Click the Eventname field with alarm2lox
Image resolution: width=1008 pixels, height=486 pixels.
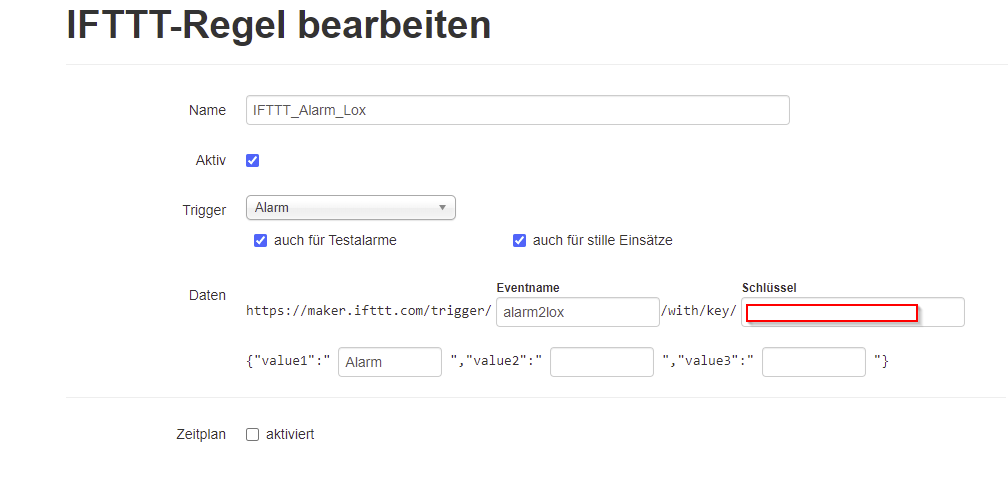click(x=577, y=312)
